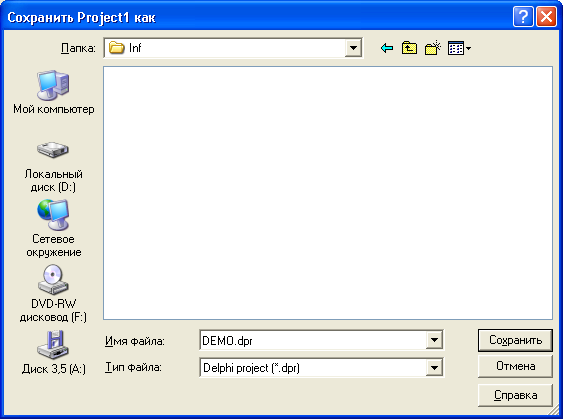
Task: Click the empty file list area
Action: pyautogui.click(x=328, y=193)
